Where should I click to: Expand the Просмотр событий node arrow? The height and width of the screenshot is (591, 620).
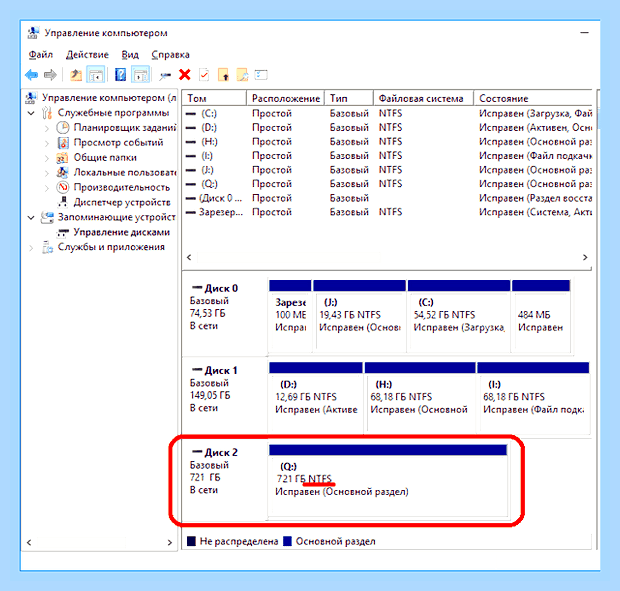(x=47, y=143)
